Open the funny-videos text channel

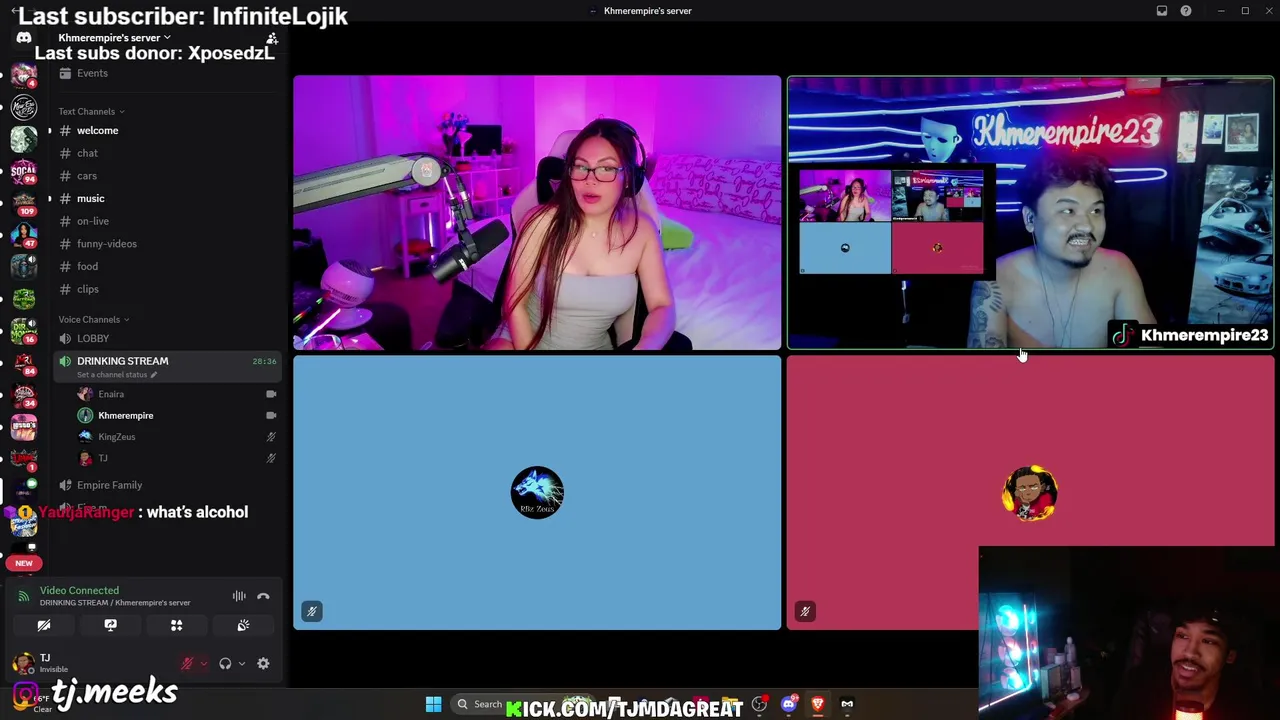tap(167, 244)
